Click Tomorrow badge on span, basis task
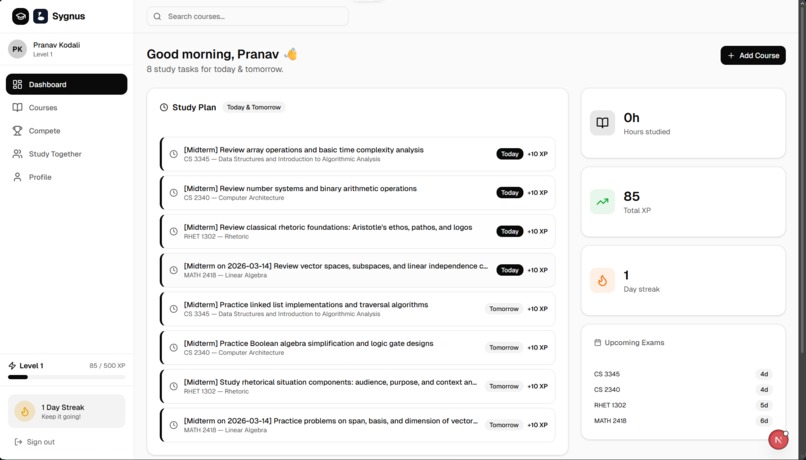The image size is (806, 460). [x=504, y=425]
